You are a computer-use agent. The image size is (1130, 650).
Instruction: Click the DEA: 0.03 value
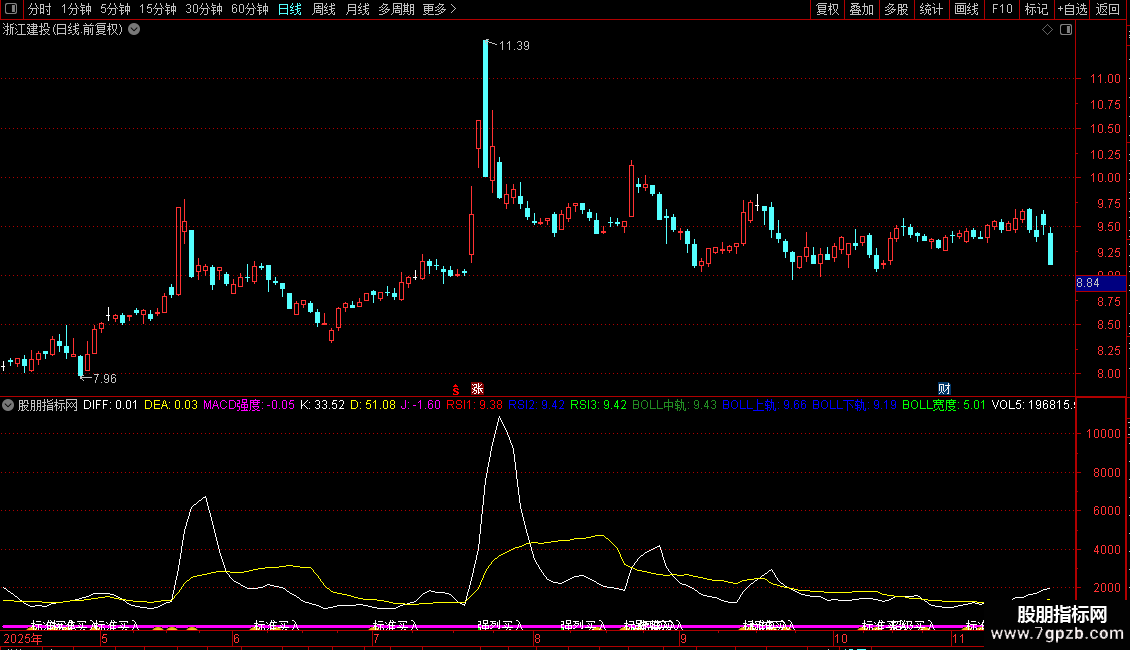point(171,405)
